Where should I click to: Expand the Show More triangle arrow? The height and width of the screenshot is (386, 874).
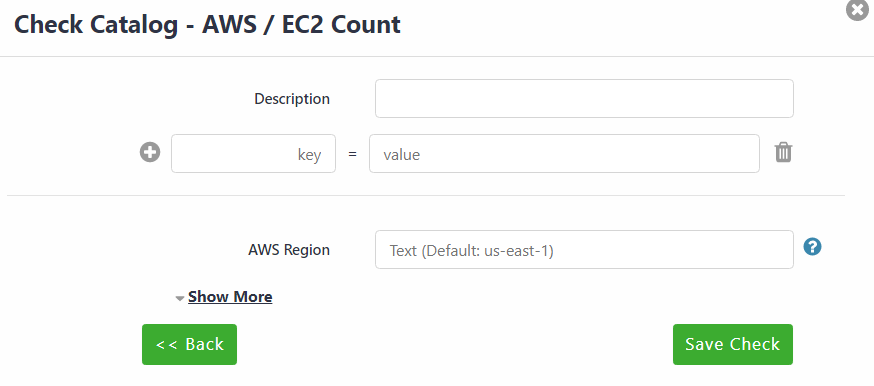click(179, 299)
